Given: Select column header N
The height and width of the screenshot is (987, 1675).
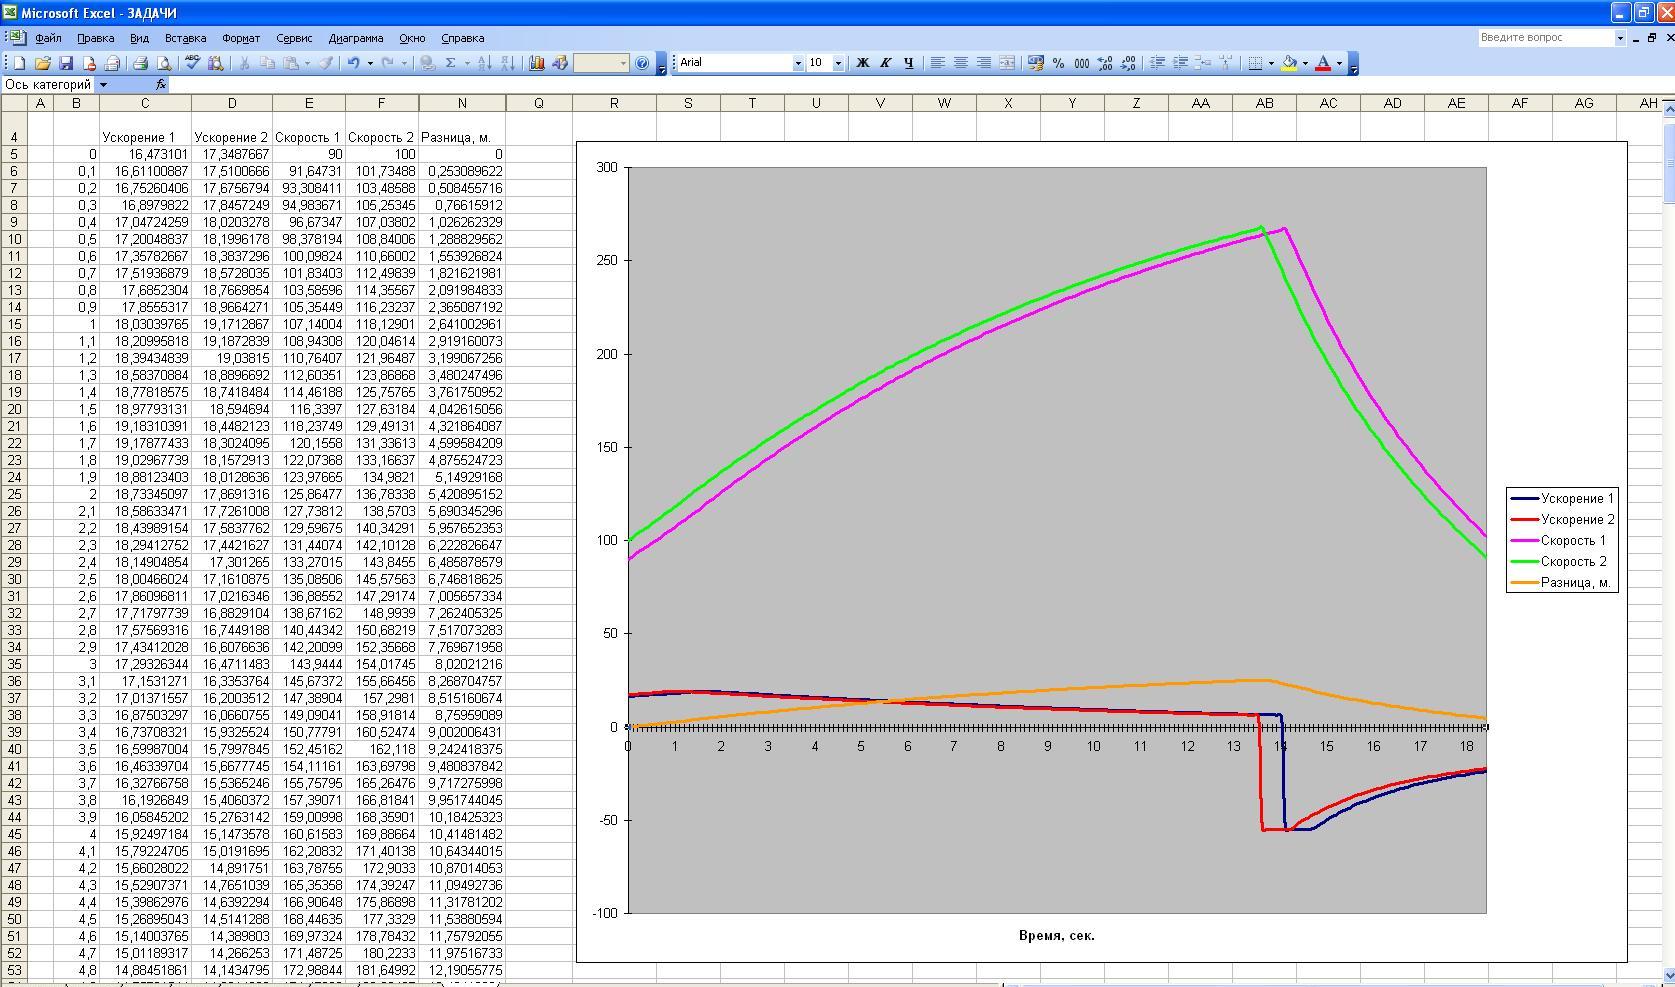Looking at the screenshot, I should (462, 103).
